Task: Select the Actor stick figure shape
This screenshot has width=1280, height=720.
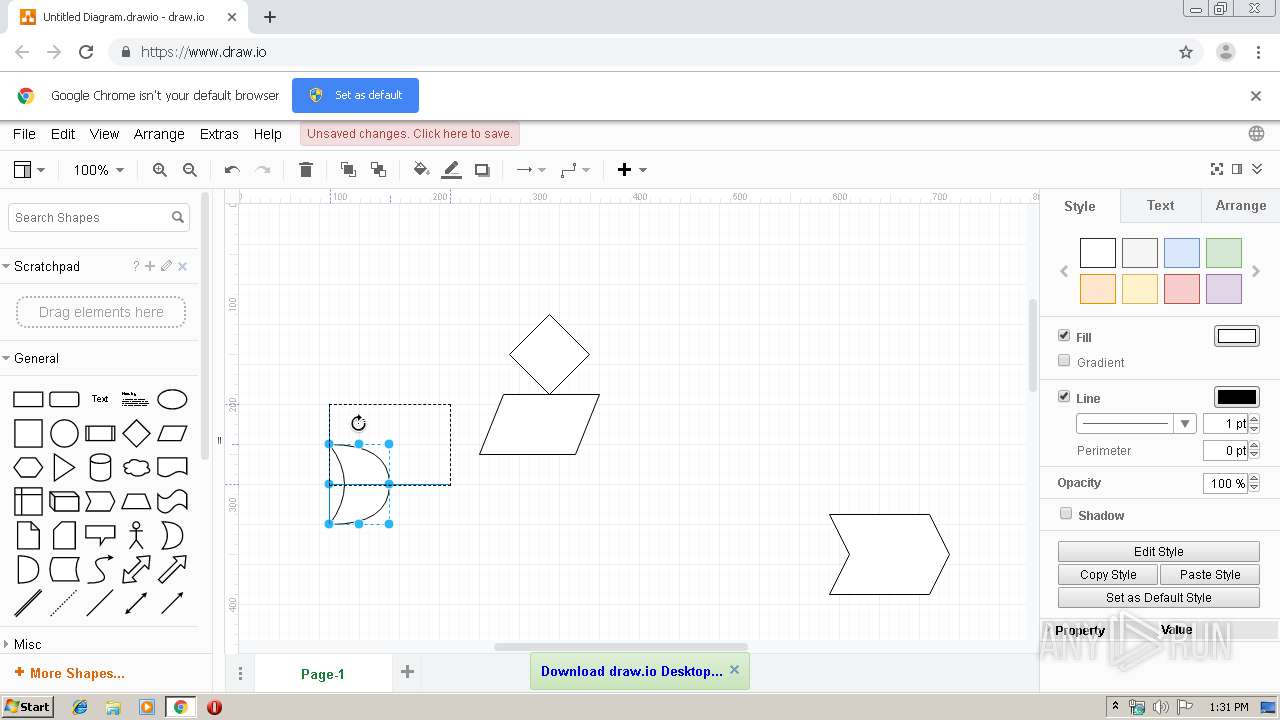Action: pyautogui.click(x=136, y=535)
